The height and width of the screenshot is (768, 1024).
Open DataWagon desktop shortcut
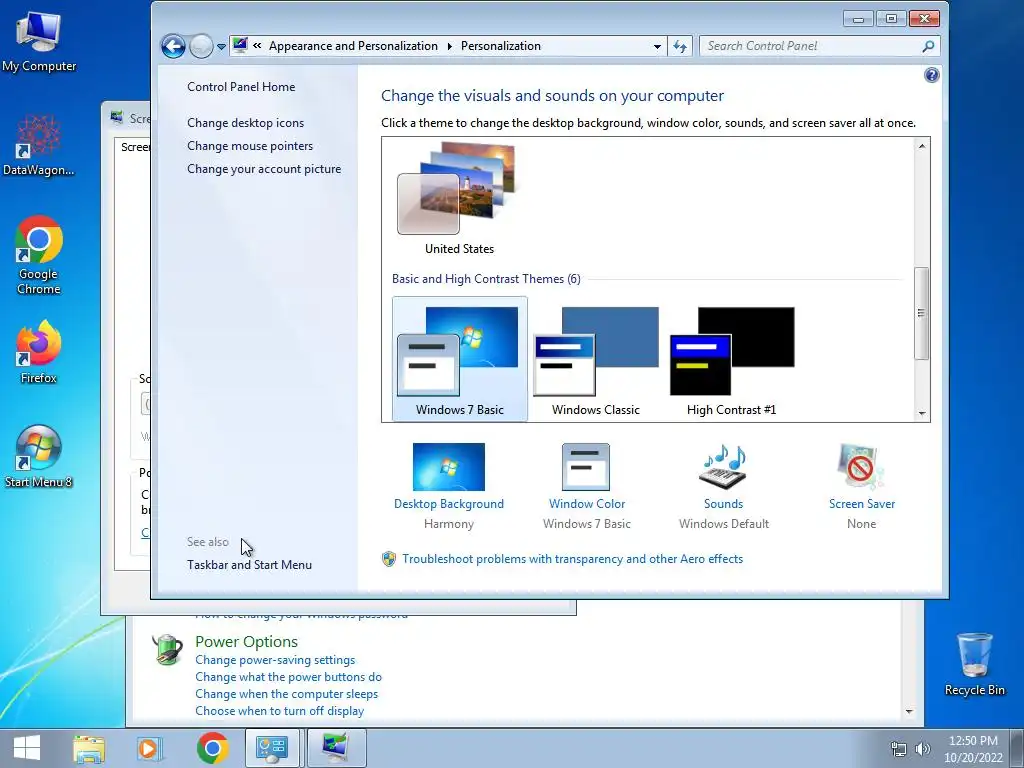39,145
